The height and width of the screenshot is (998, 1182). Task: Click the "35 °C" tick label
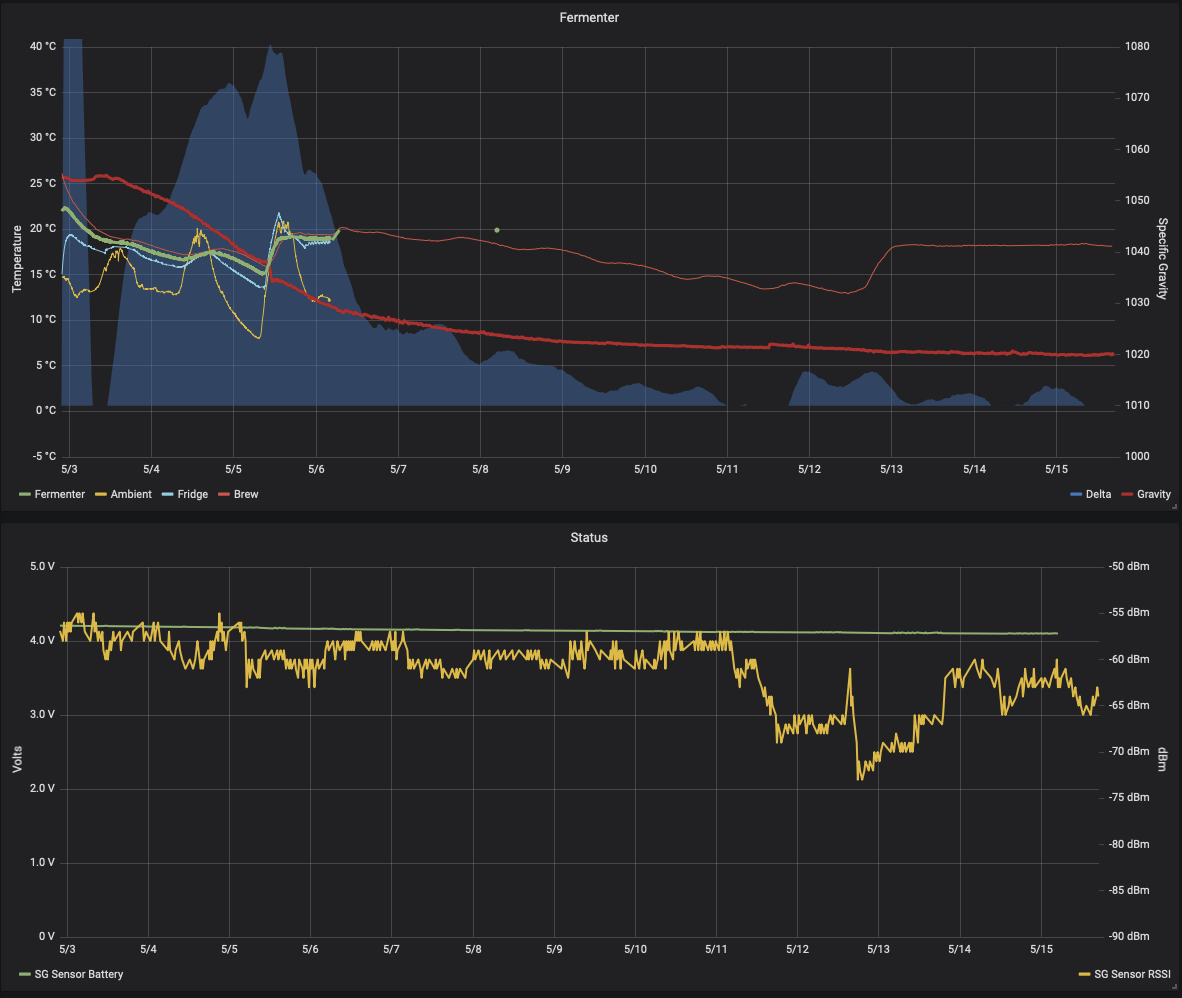pyautogui.click(x=43, y=92)
